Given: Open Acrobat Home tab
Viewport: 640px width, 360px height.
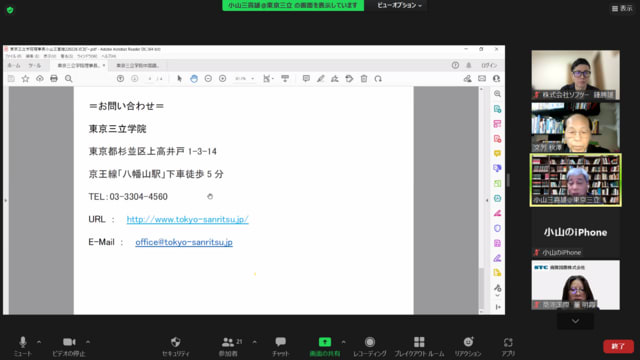Looking at the screenshot, I should (x=14, y=65).
